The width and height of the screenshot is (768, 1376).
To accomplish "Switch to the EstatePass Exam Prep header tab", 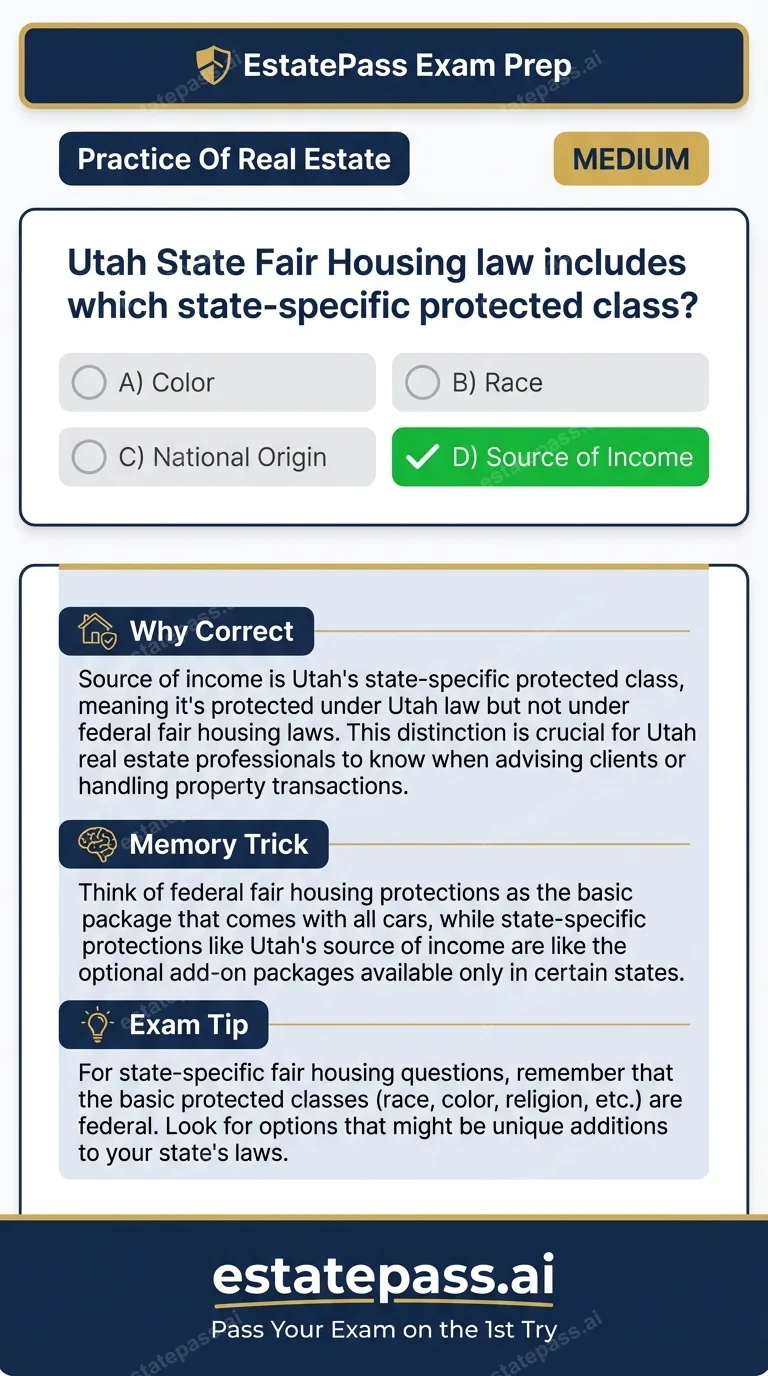I will pos(384,65).
